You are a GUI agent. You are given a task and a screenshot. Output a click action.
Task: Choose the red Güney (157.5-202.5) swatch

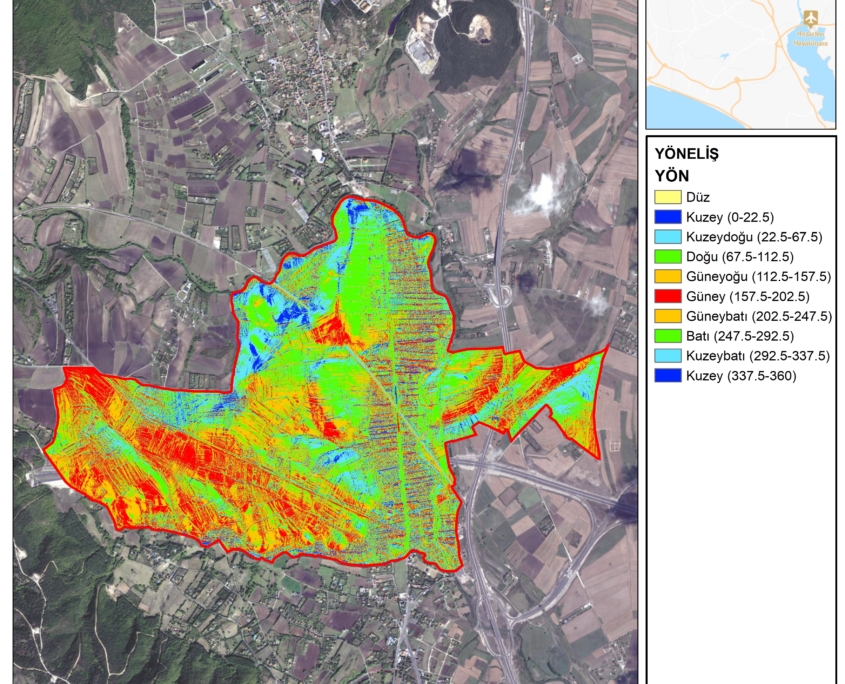pyautogui.click(x=667, y=296)
